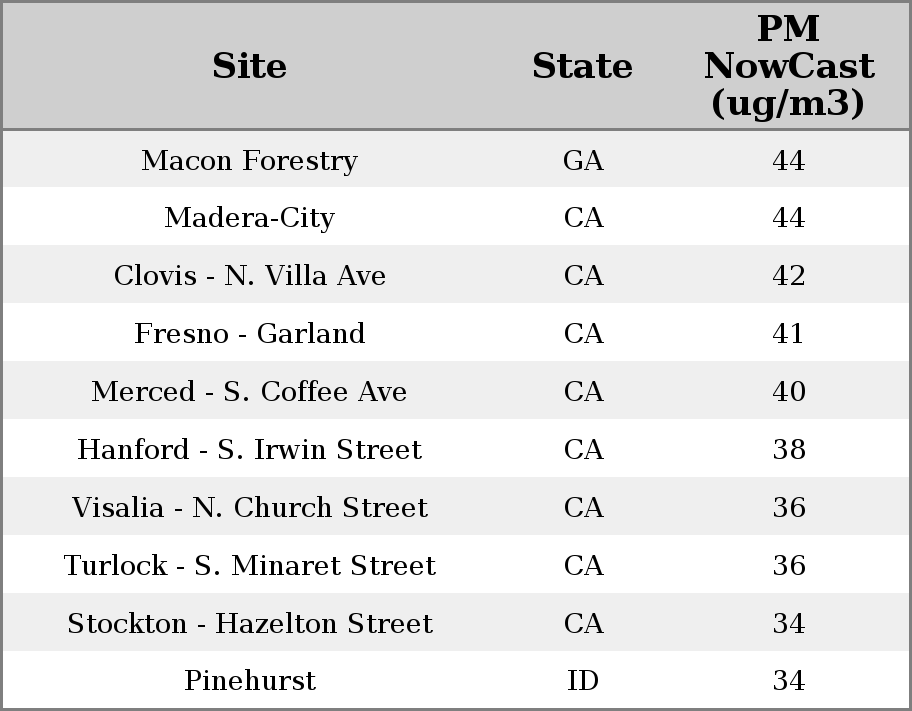
Task: Click the PM value 38
Action: click(788, 450)
